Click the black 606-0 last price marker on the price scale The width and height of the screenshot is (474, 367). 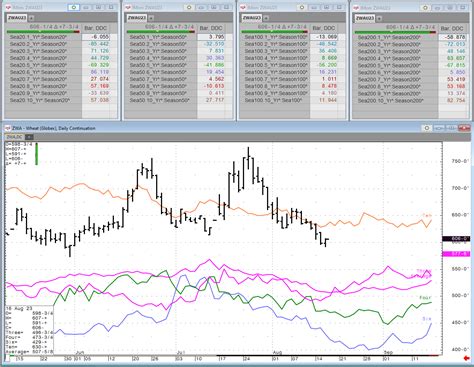456,239
